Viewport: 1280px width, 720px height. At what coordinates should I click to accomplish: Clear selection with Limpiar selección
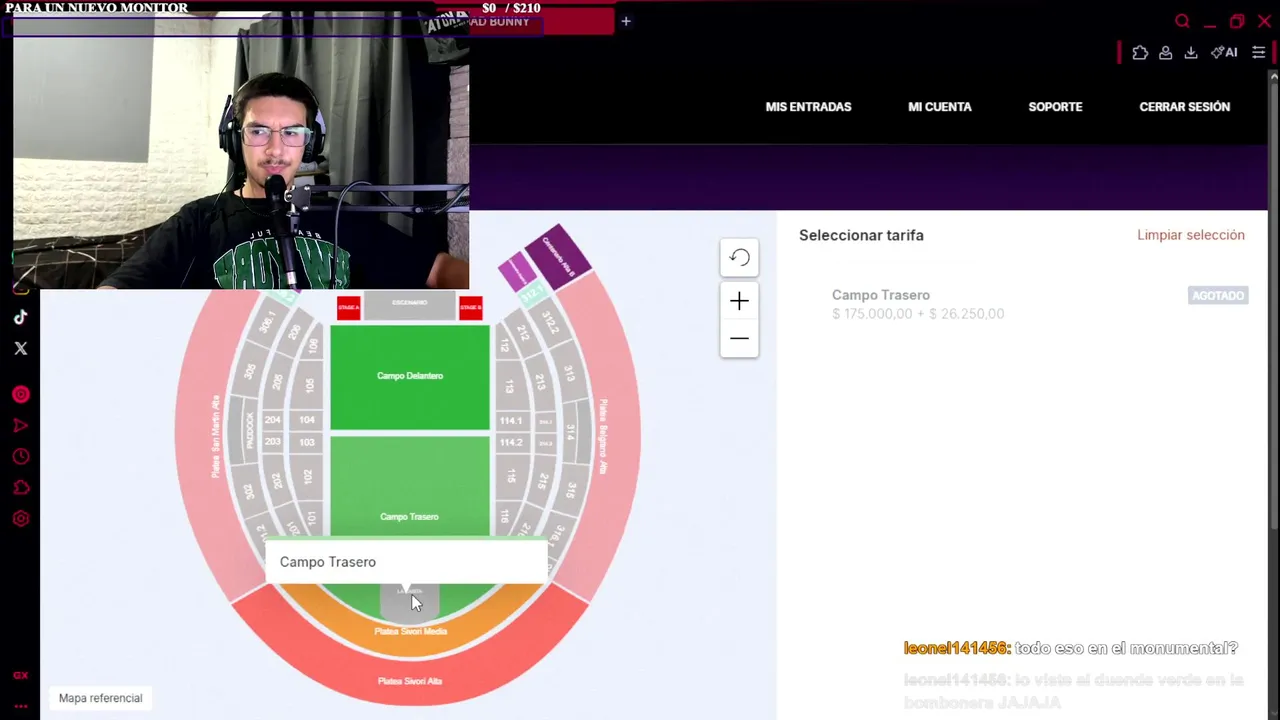[1190, 235]
